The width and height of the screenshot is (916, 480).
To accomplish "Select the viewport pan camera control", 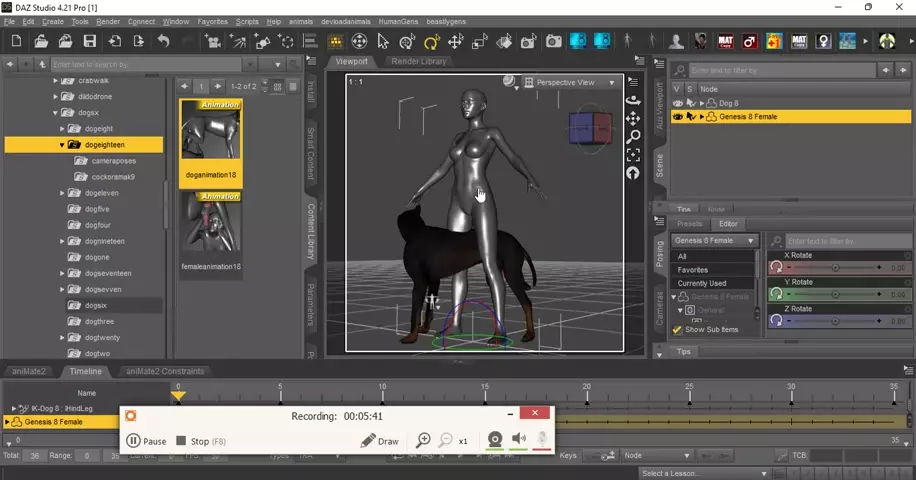I will point(633,118).
